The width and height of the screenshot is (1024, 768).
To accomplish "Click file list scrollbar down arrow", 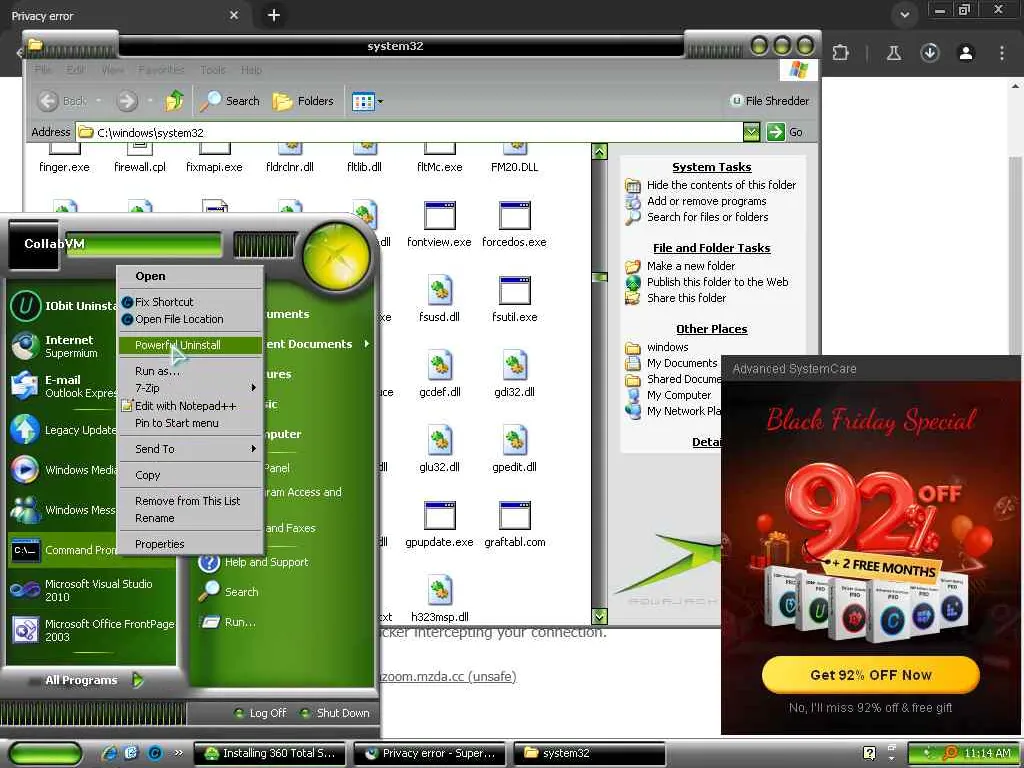I will click(x=600, y=616).
